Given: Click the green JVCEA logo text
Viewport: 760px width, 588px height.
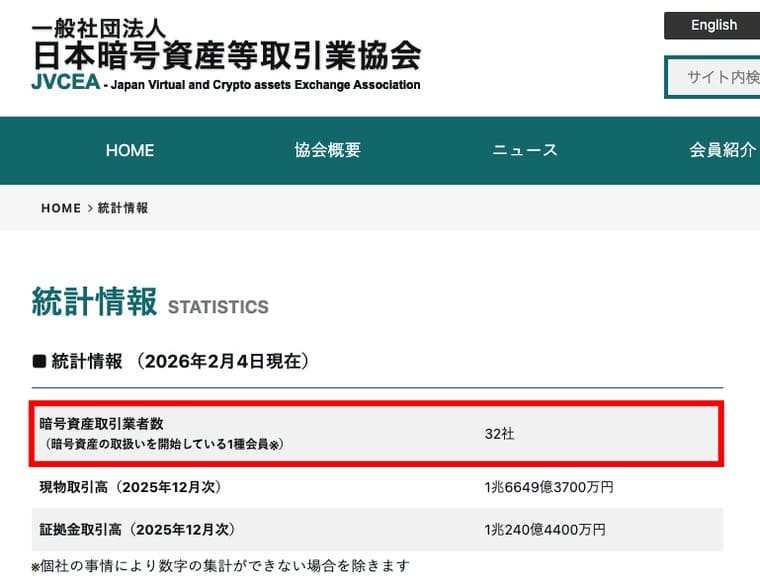Looking at the screenshot, I should point(65,83).
